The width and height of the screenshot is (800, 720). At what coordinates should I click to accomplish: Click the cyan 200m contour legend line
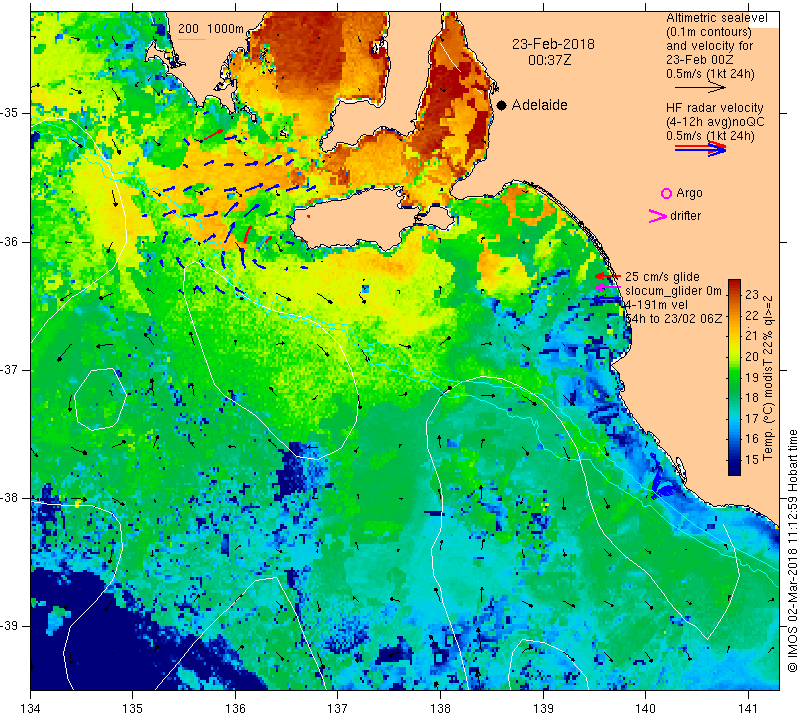192,39
